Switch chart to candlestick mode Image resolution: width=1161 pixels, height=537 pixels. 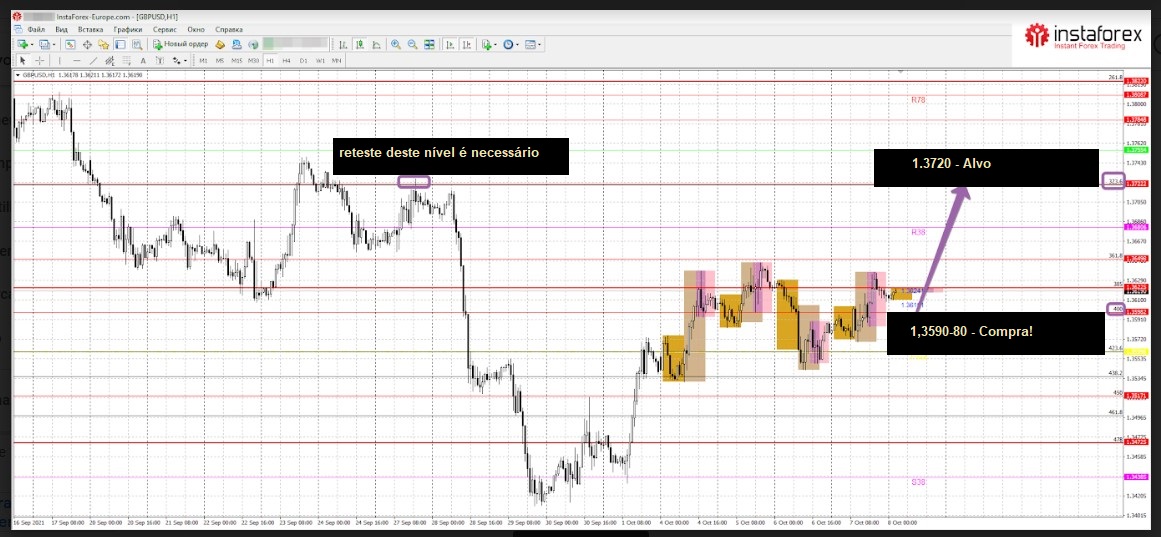coord(359,45)
